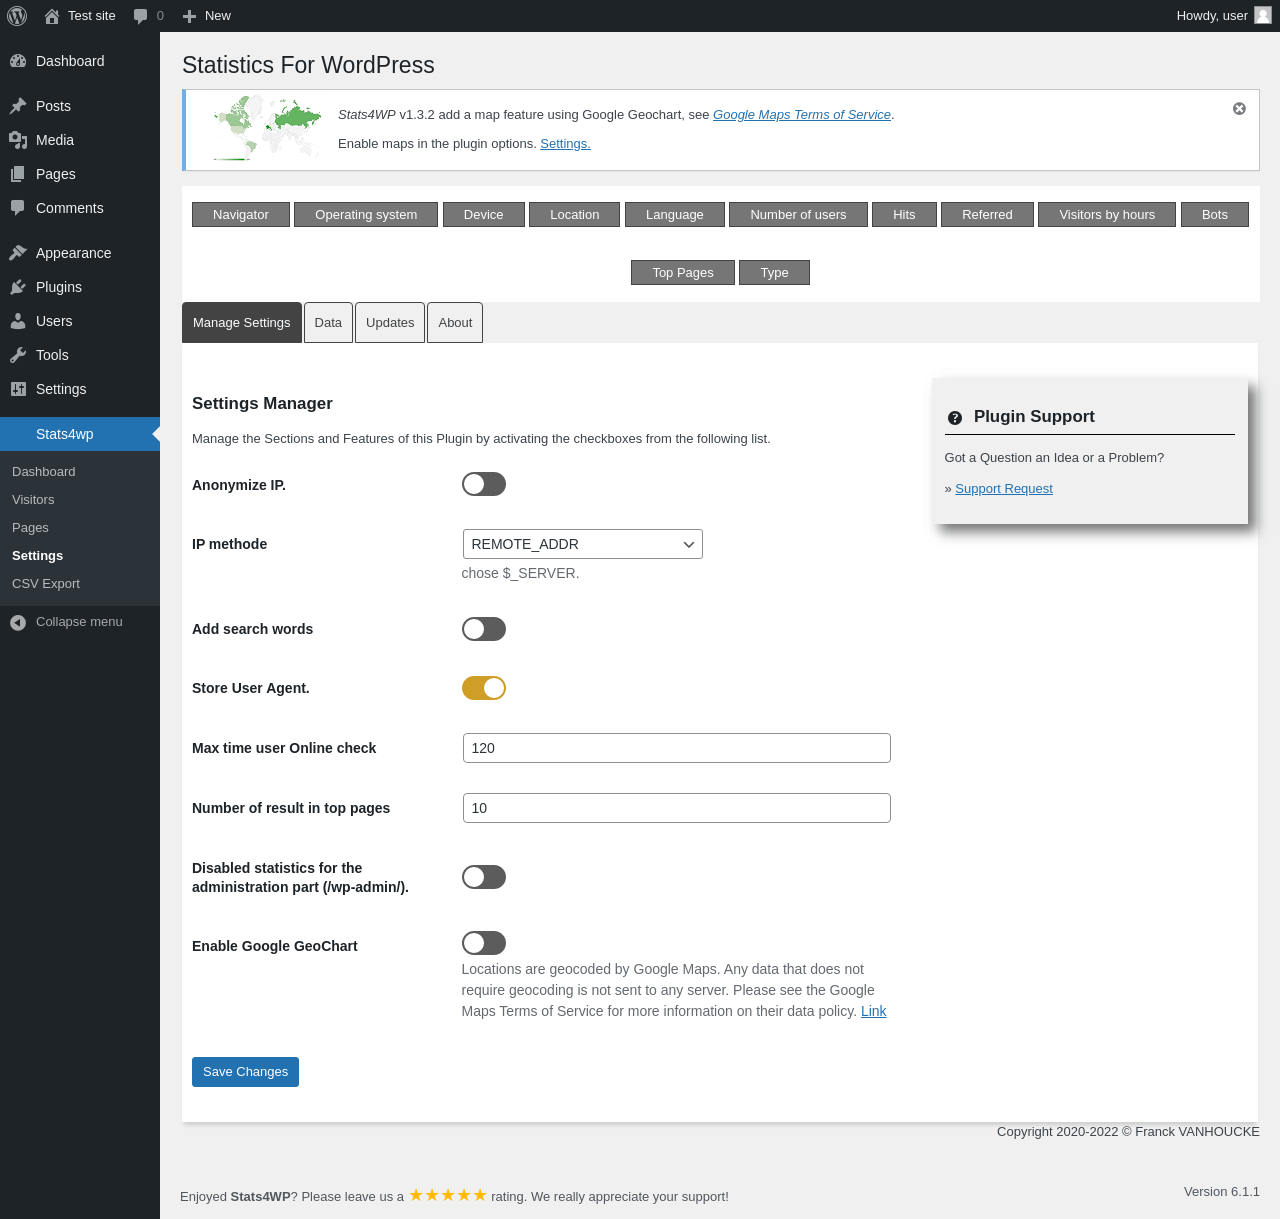This screenshot has width=1280, height=1219.
Task: Expand the New content menu in admin bar
Action: [x=207, y=16]
